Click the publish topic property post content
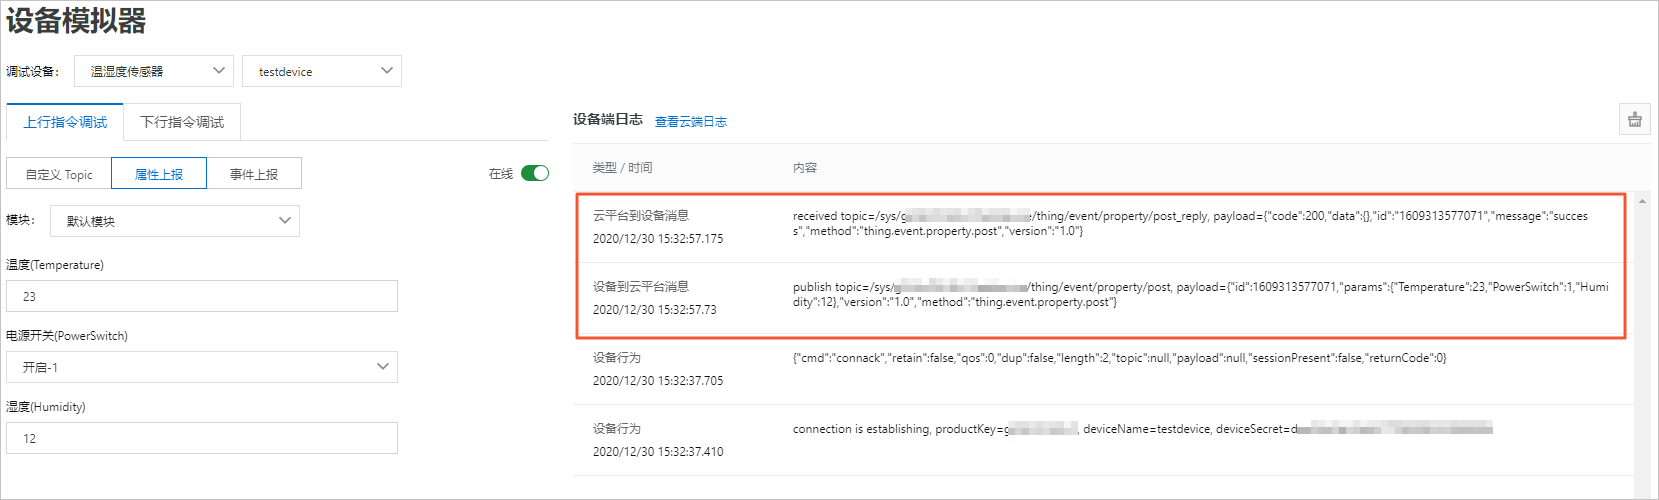The height and width of the screenshot is (500, 1659). [1201, 294]
